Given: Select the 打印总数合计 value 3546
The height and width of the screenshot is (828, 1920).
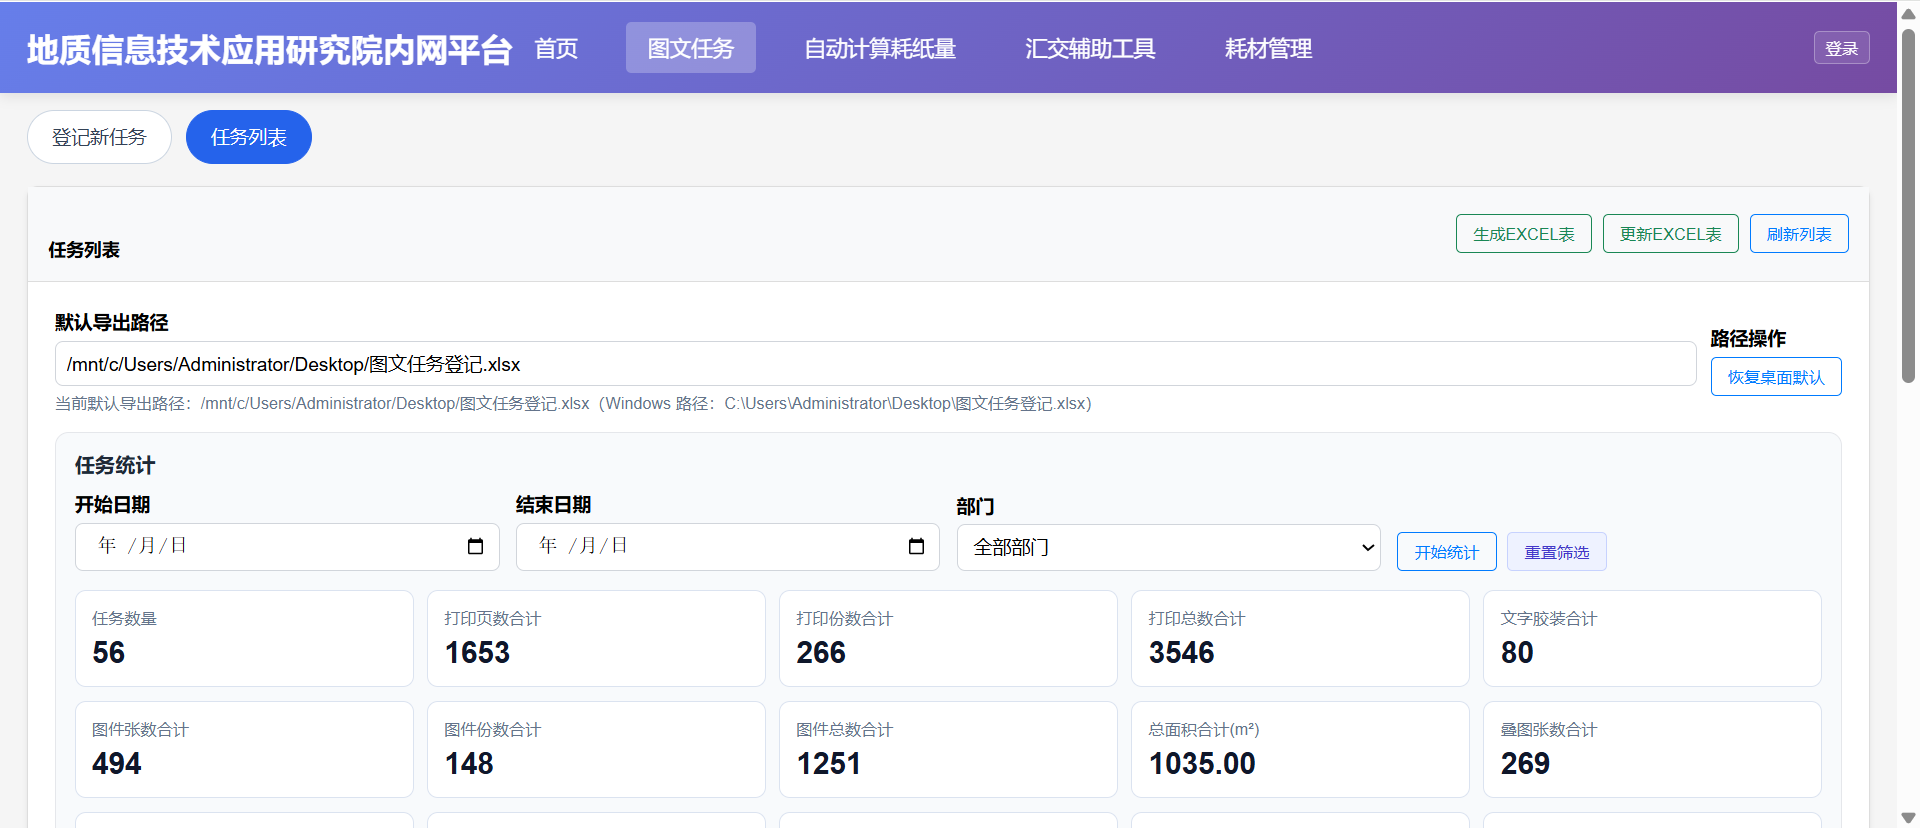Looking at the screenshot, I should coord(1181,653).
